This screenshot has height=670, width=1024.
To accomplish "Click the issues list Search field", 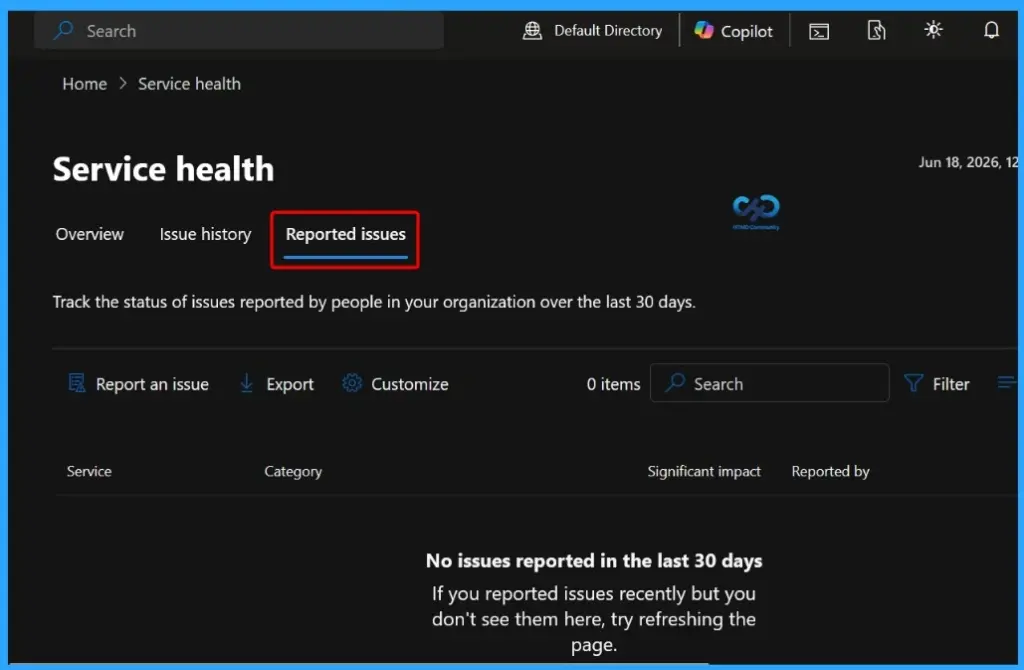I will click(x=769, y=383).
